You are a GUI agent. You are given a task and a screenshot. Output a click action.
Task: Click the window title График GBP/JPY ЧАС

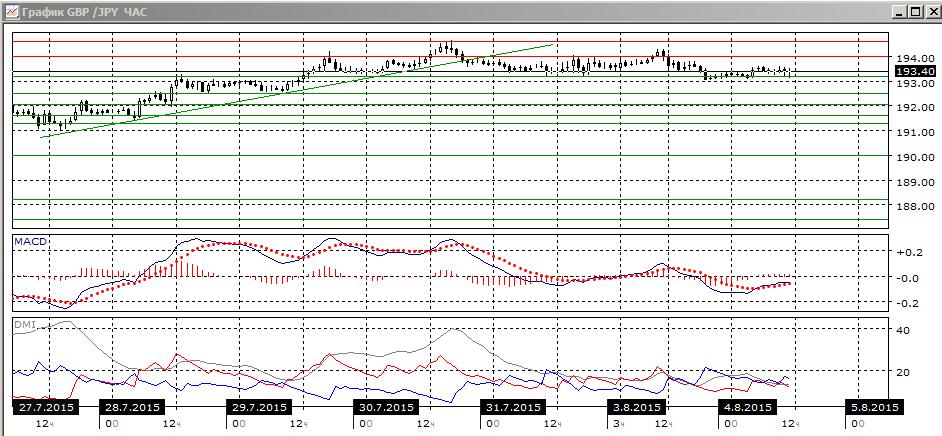(84, 11)
